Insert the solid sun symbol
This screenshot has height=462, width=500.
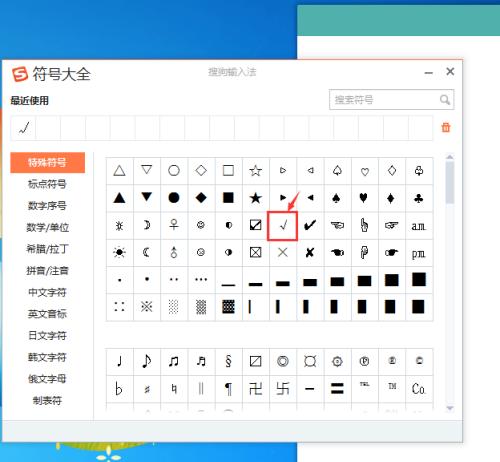[x=119, y=253]
